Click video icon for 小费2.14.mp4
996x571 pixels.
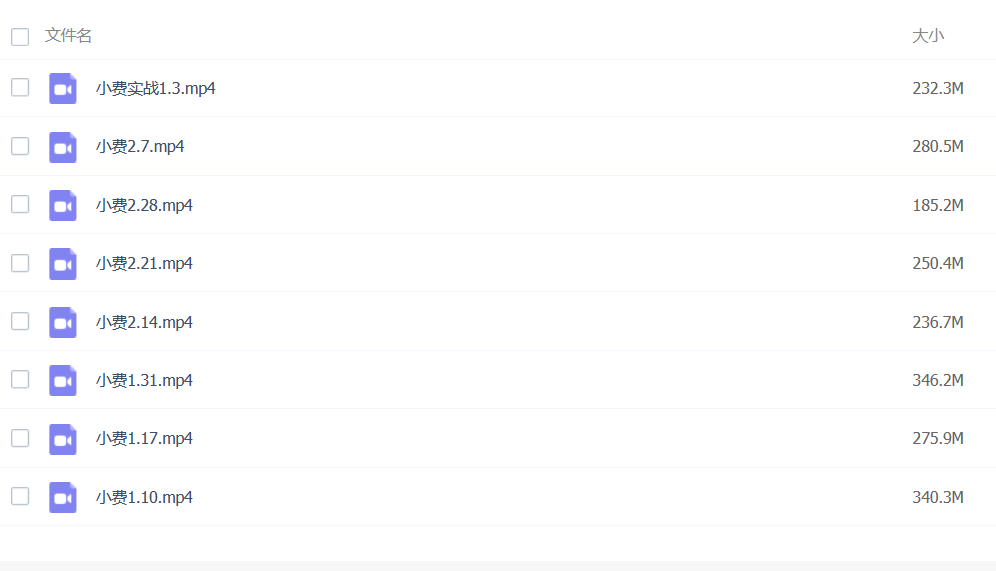coord(63,322)
